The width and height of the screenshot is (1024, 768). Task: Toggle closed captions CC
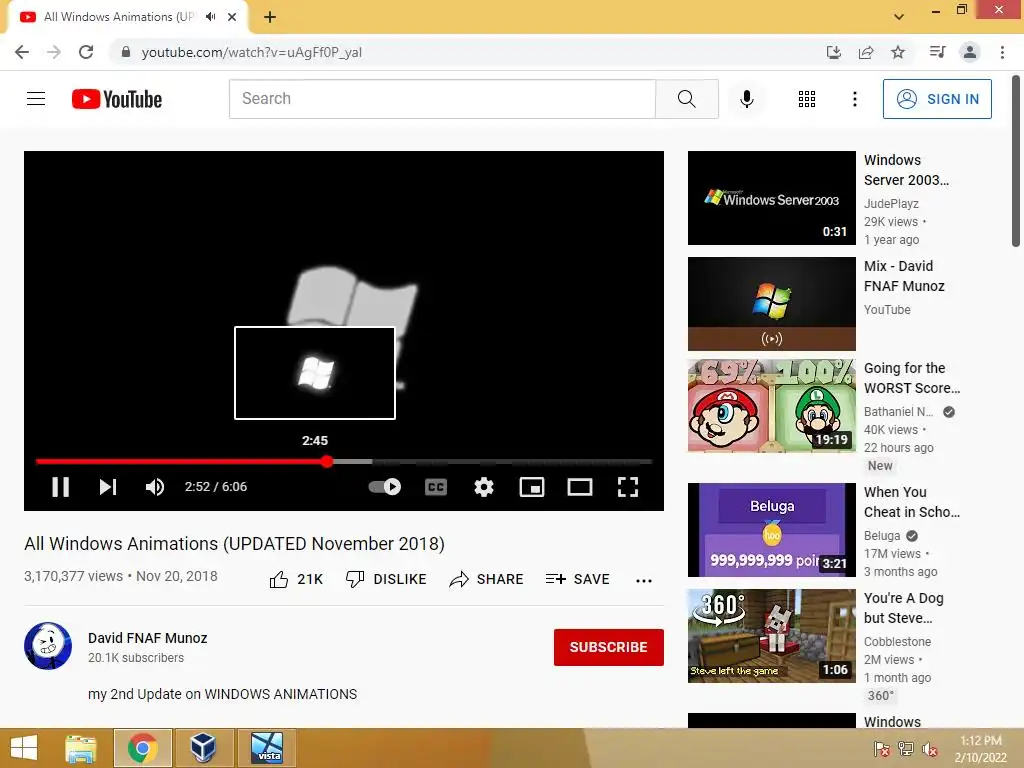point(436,487)
